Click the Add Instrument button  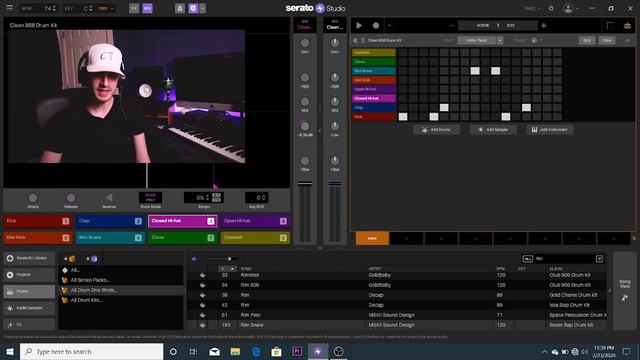click(x=549, y=130)
